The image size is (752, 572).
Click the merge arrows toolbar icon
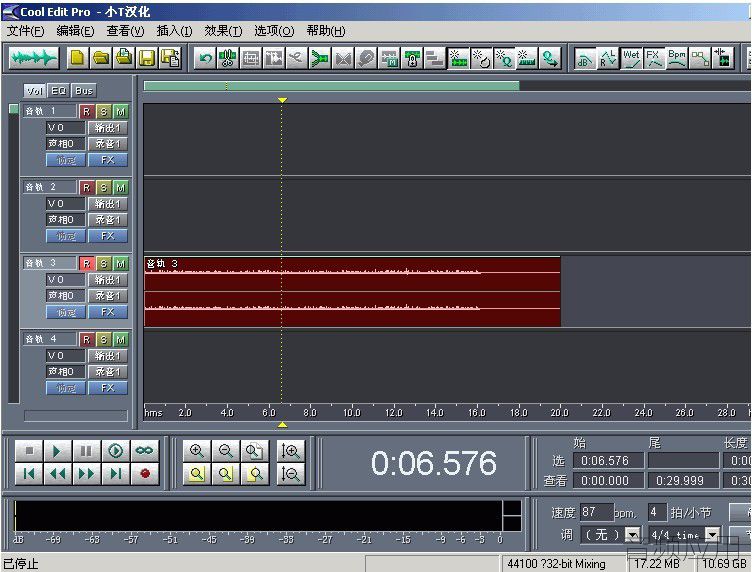(320, 58)
